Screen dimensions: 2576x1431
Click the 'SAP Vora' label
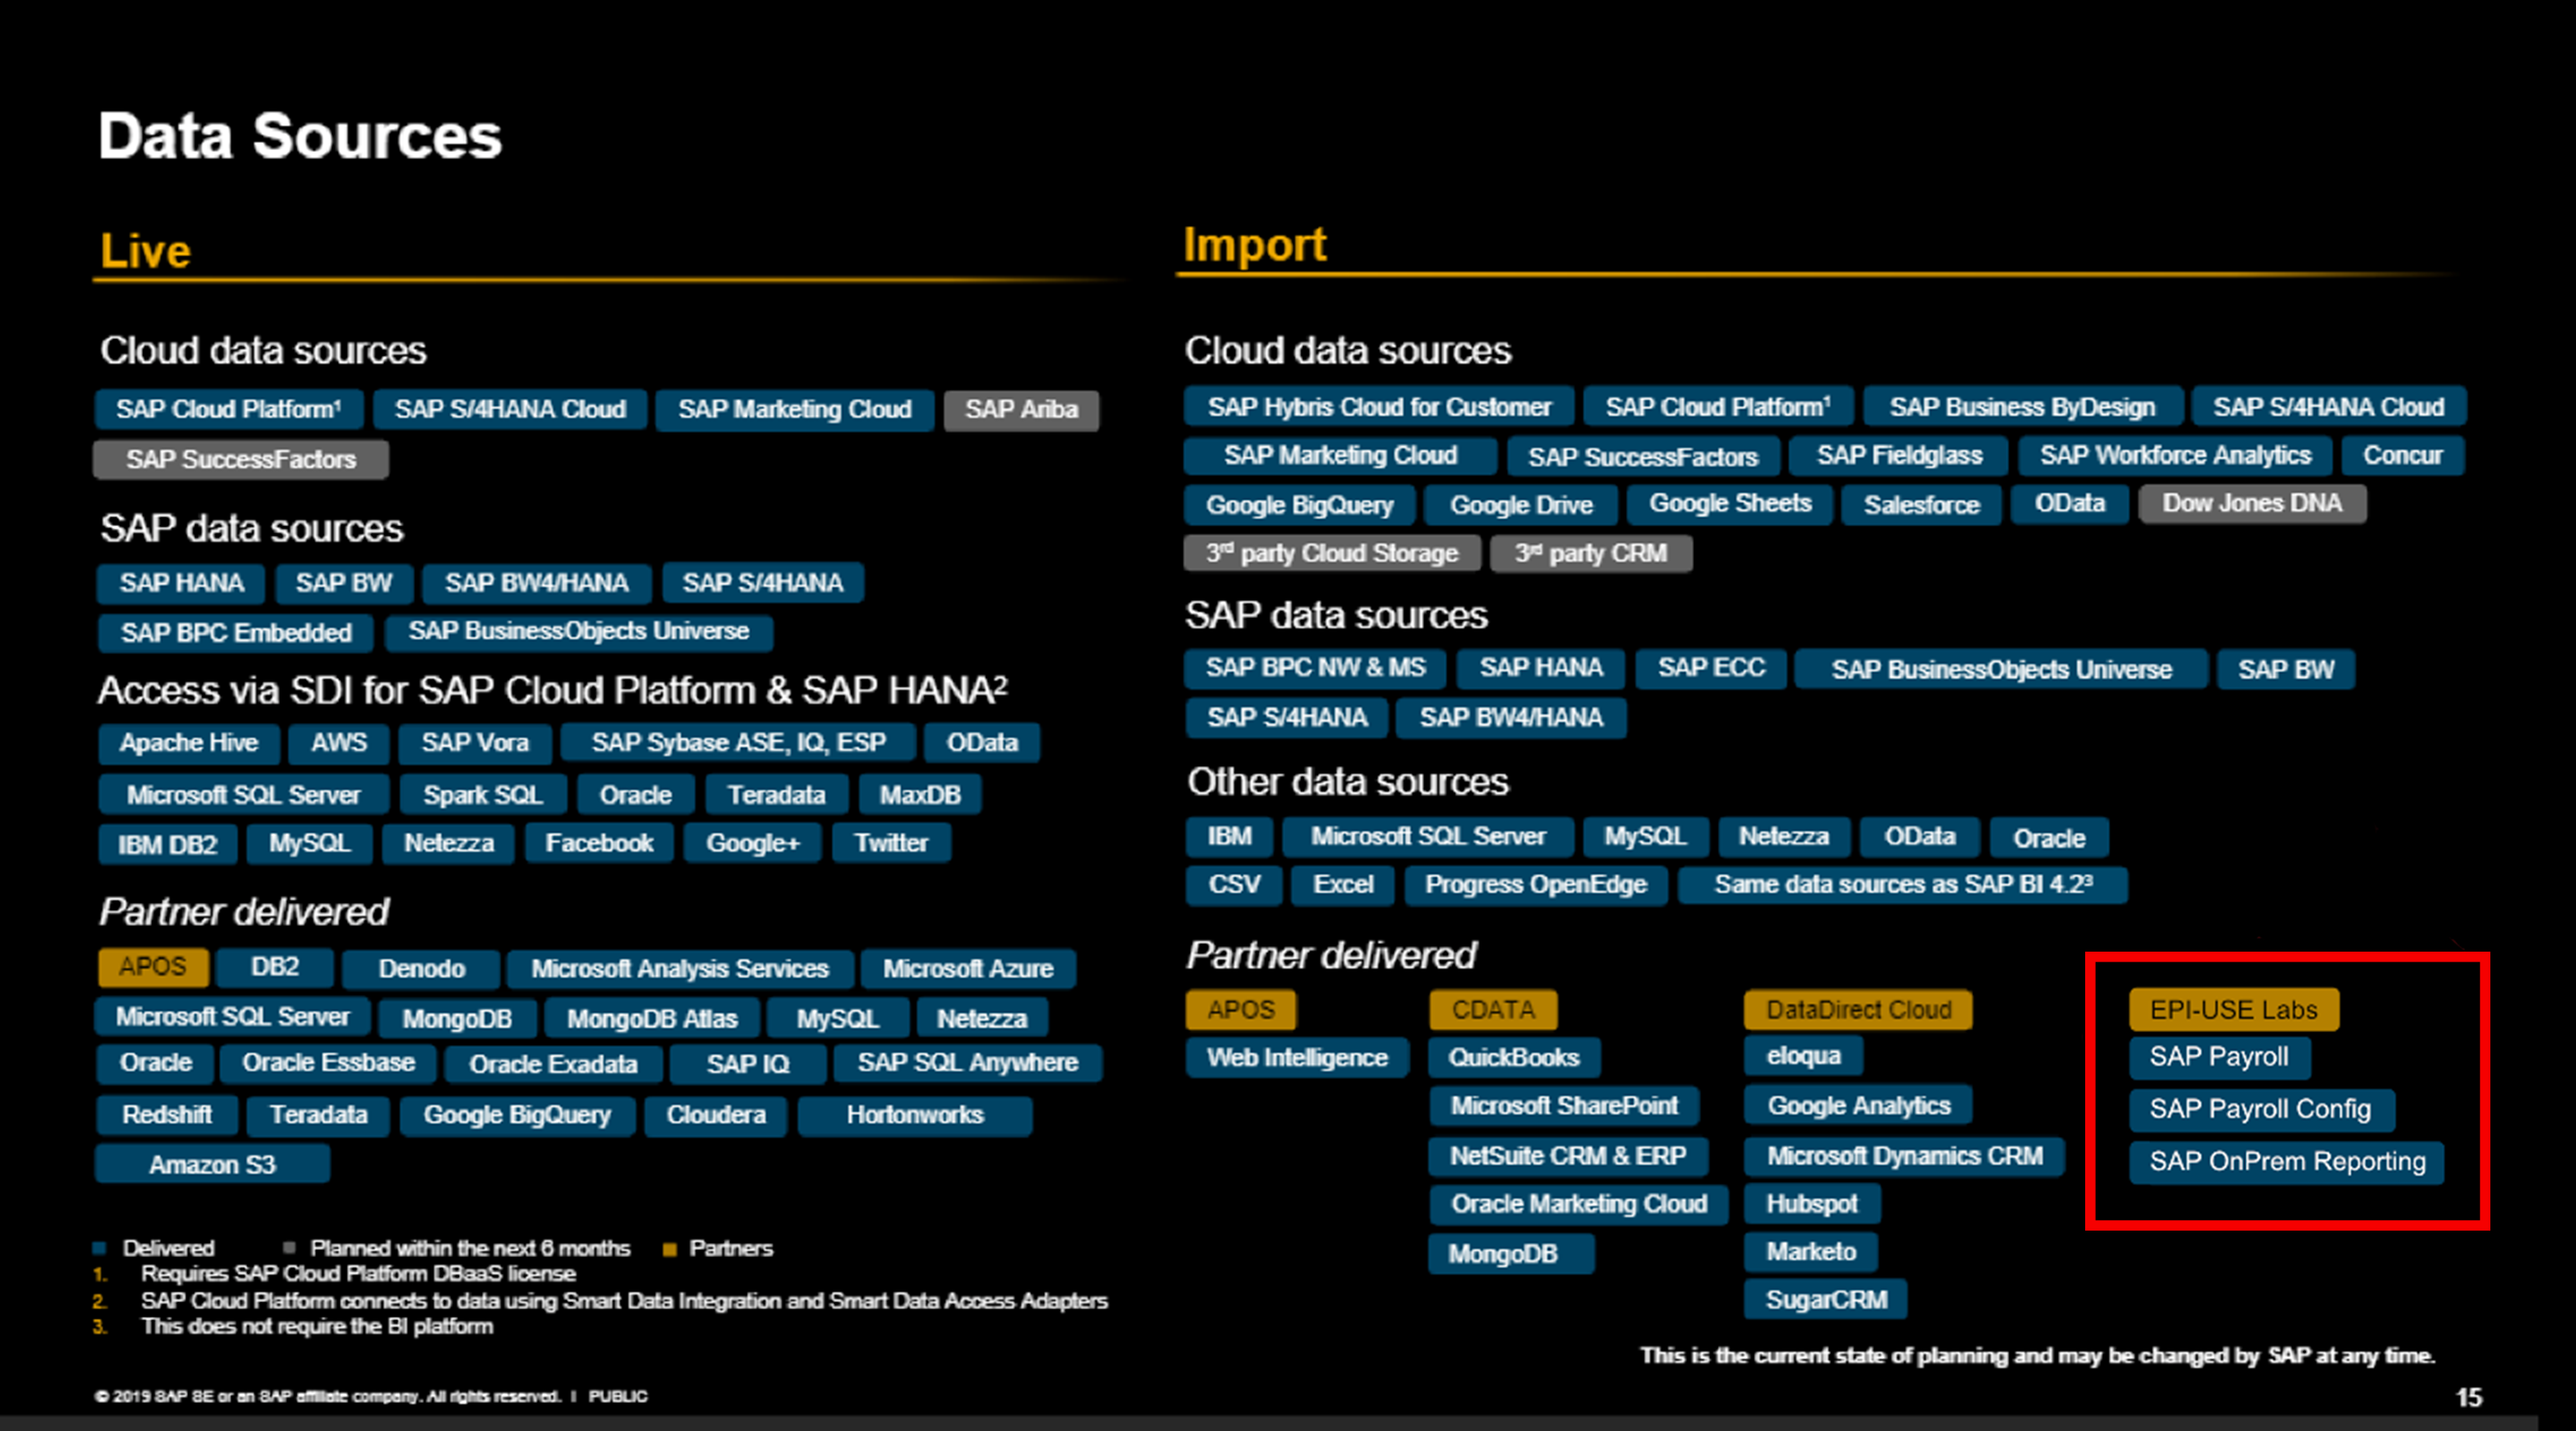coord(475,743)
